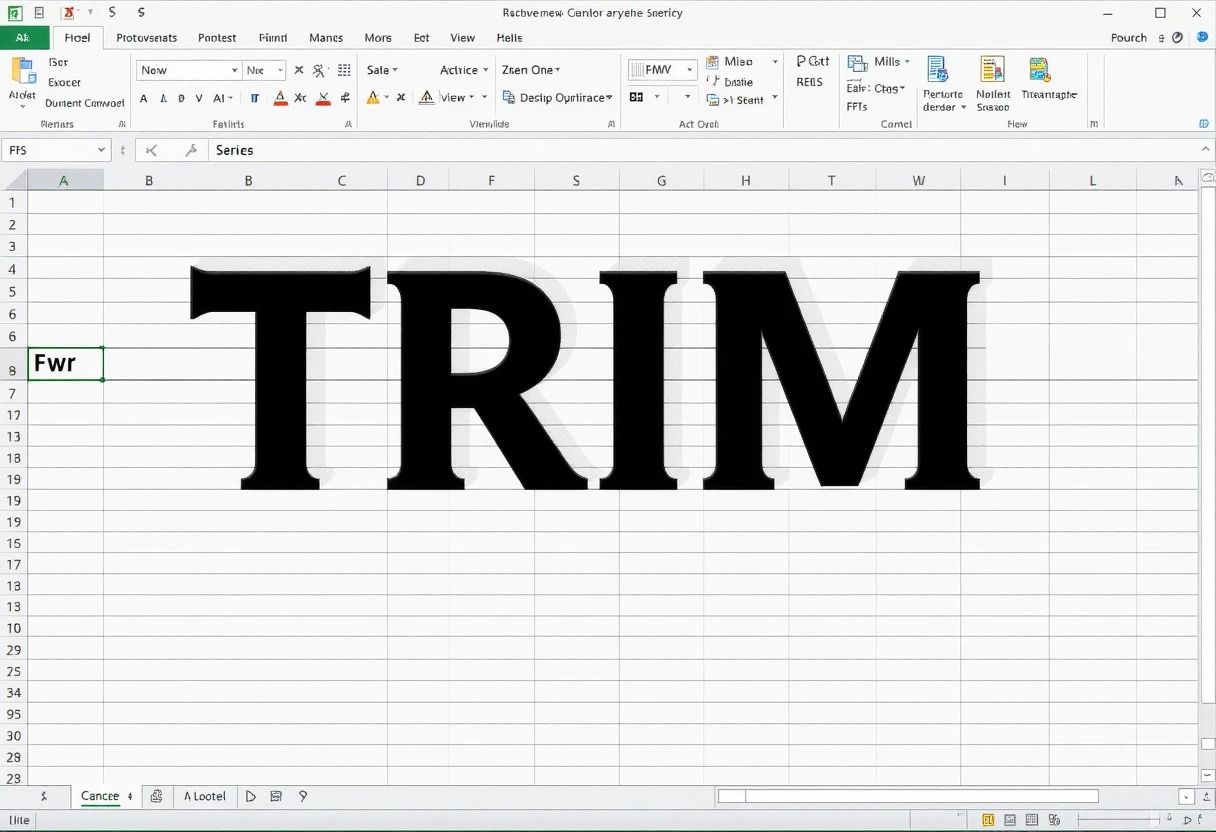
Task: Apply font color using the A icon
Action: tap(279, 97)
